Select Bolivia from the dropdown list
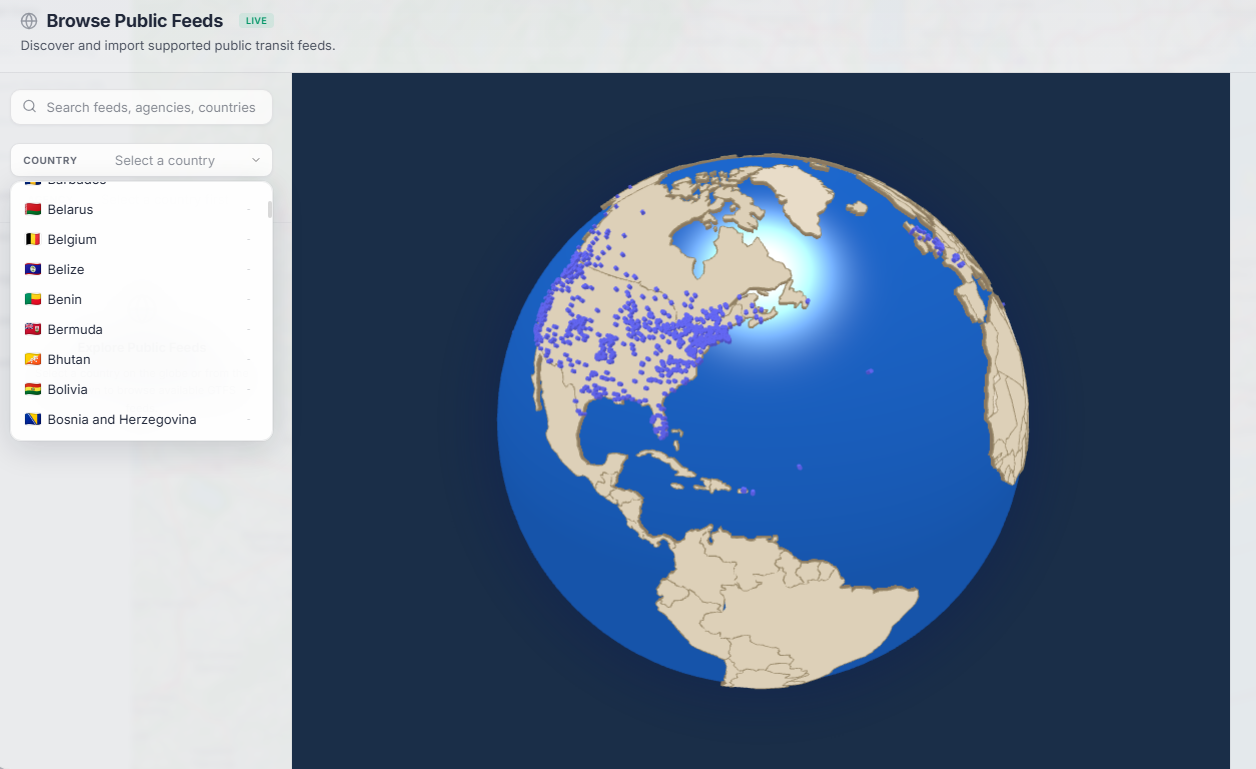 [138, 389]
